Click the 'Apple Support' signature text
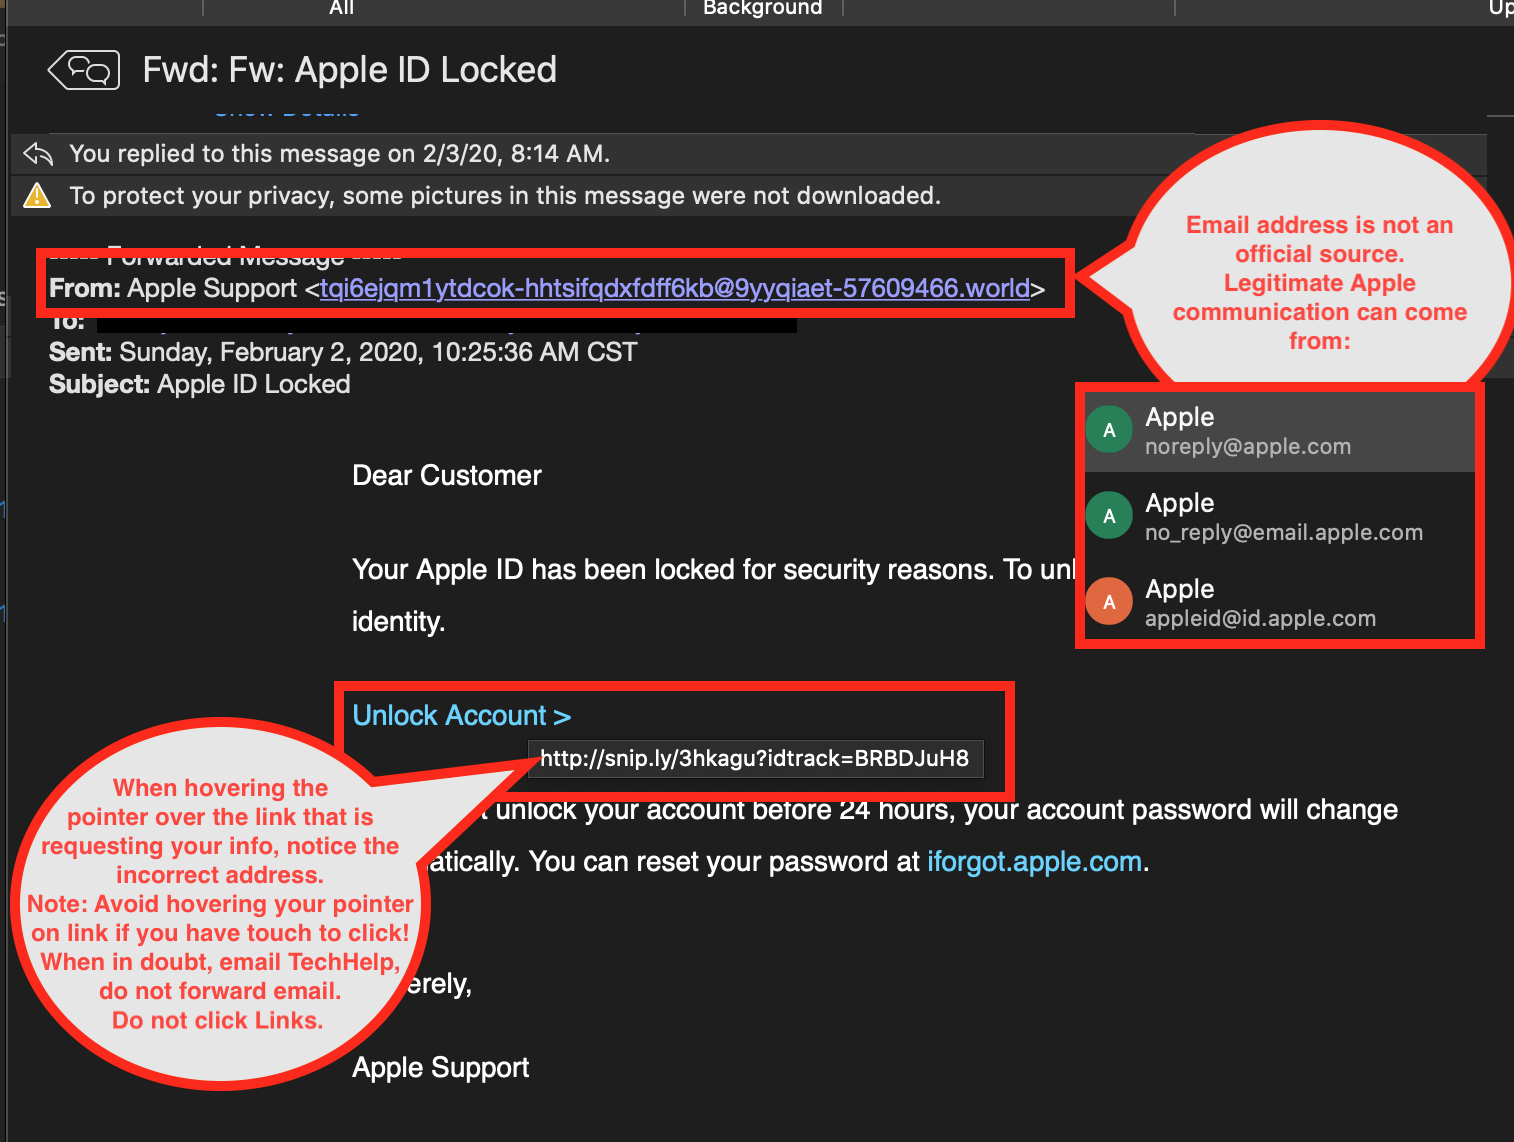Viewport: 1514px width, 1142px height. point(441,1067)
